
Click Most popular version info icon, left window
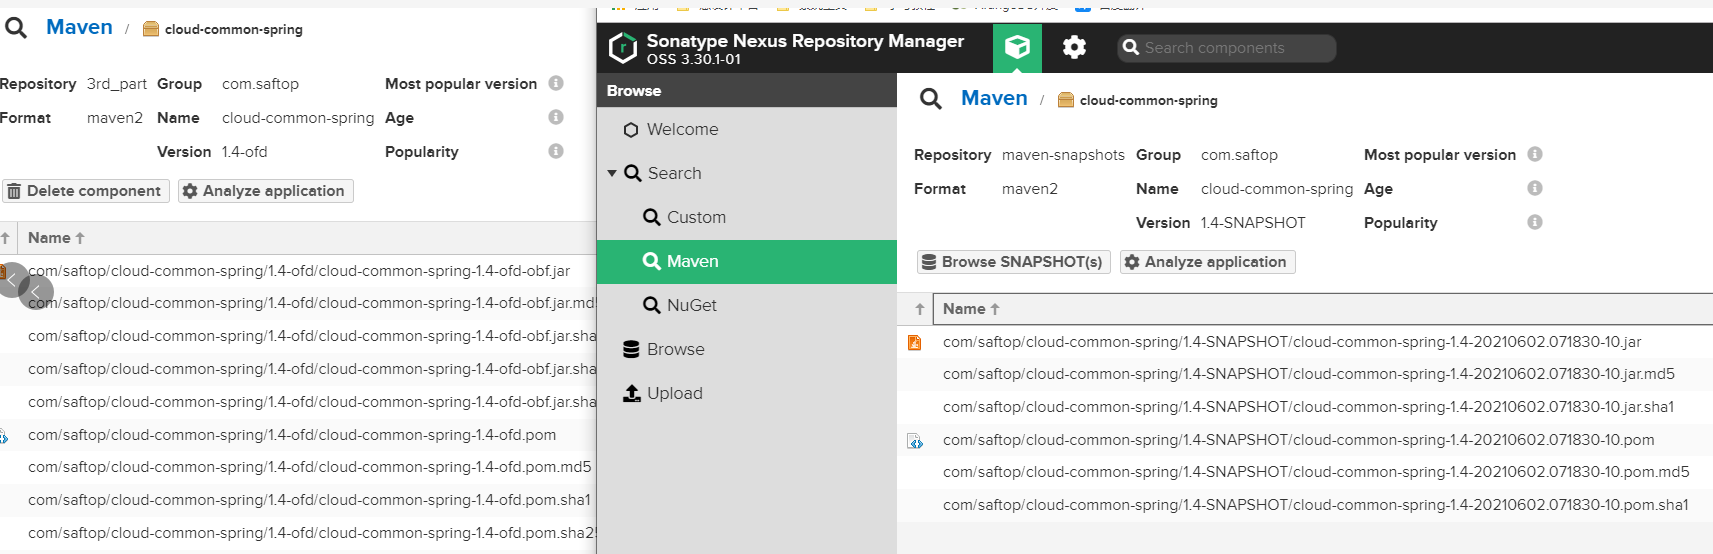(556, 83)
